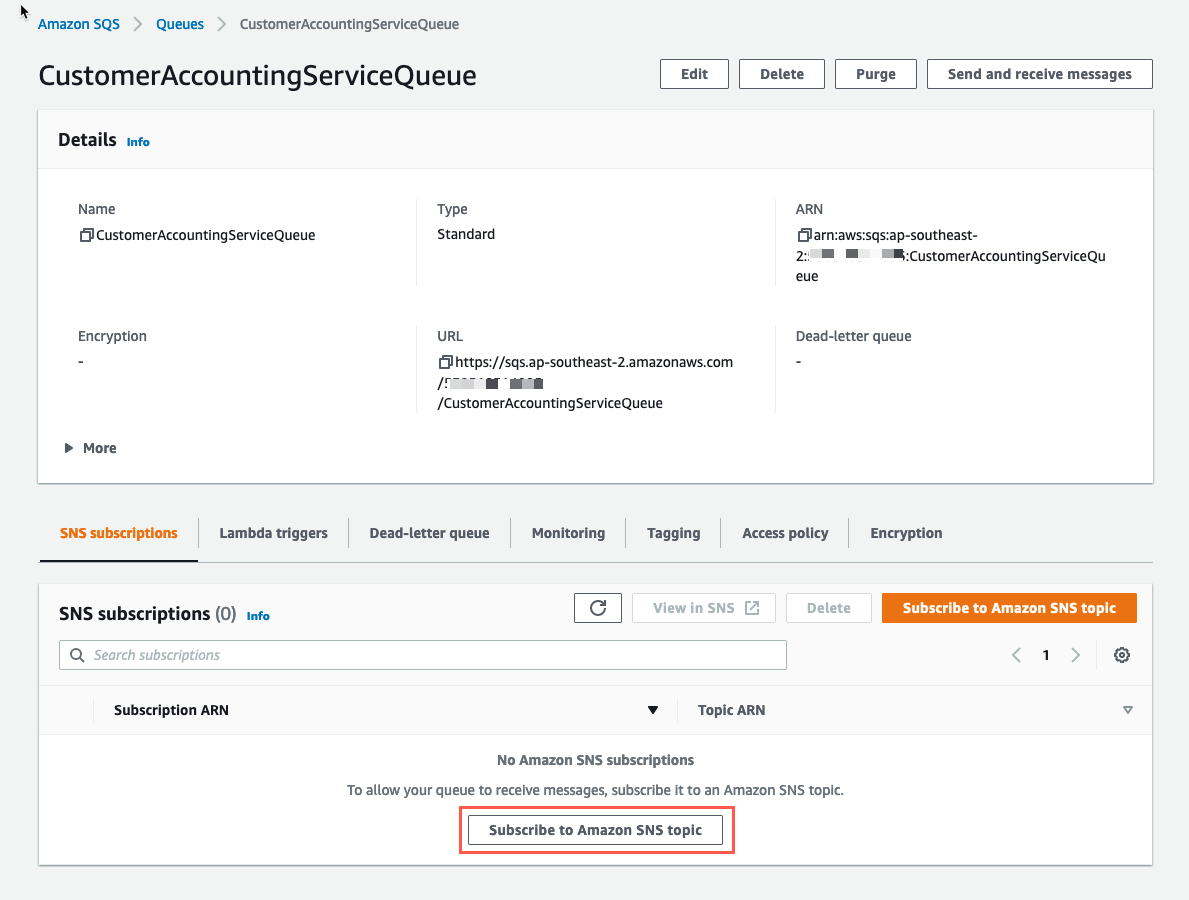This screenshot has height=900, width=1189.
Task: Click View in SNS button
Action: click(704, 608)
